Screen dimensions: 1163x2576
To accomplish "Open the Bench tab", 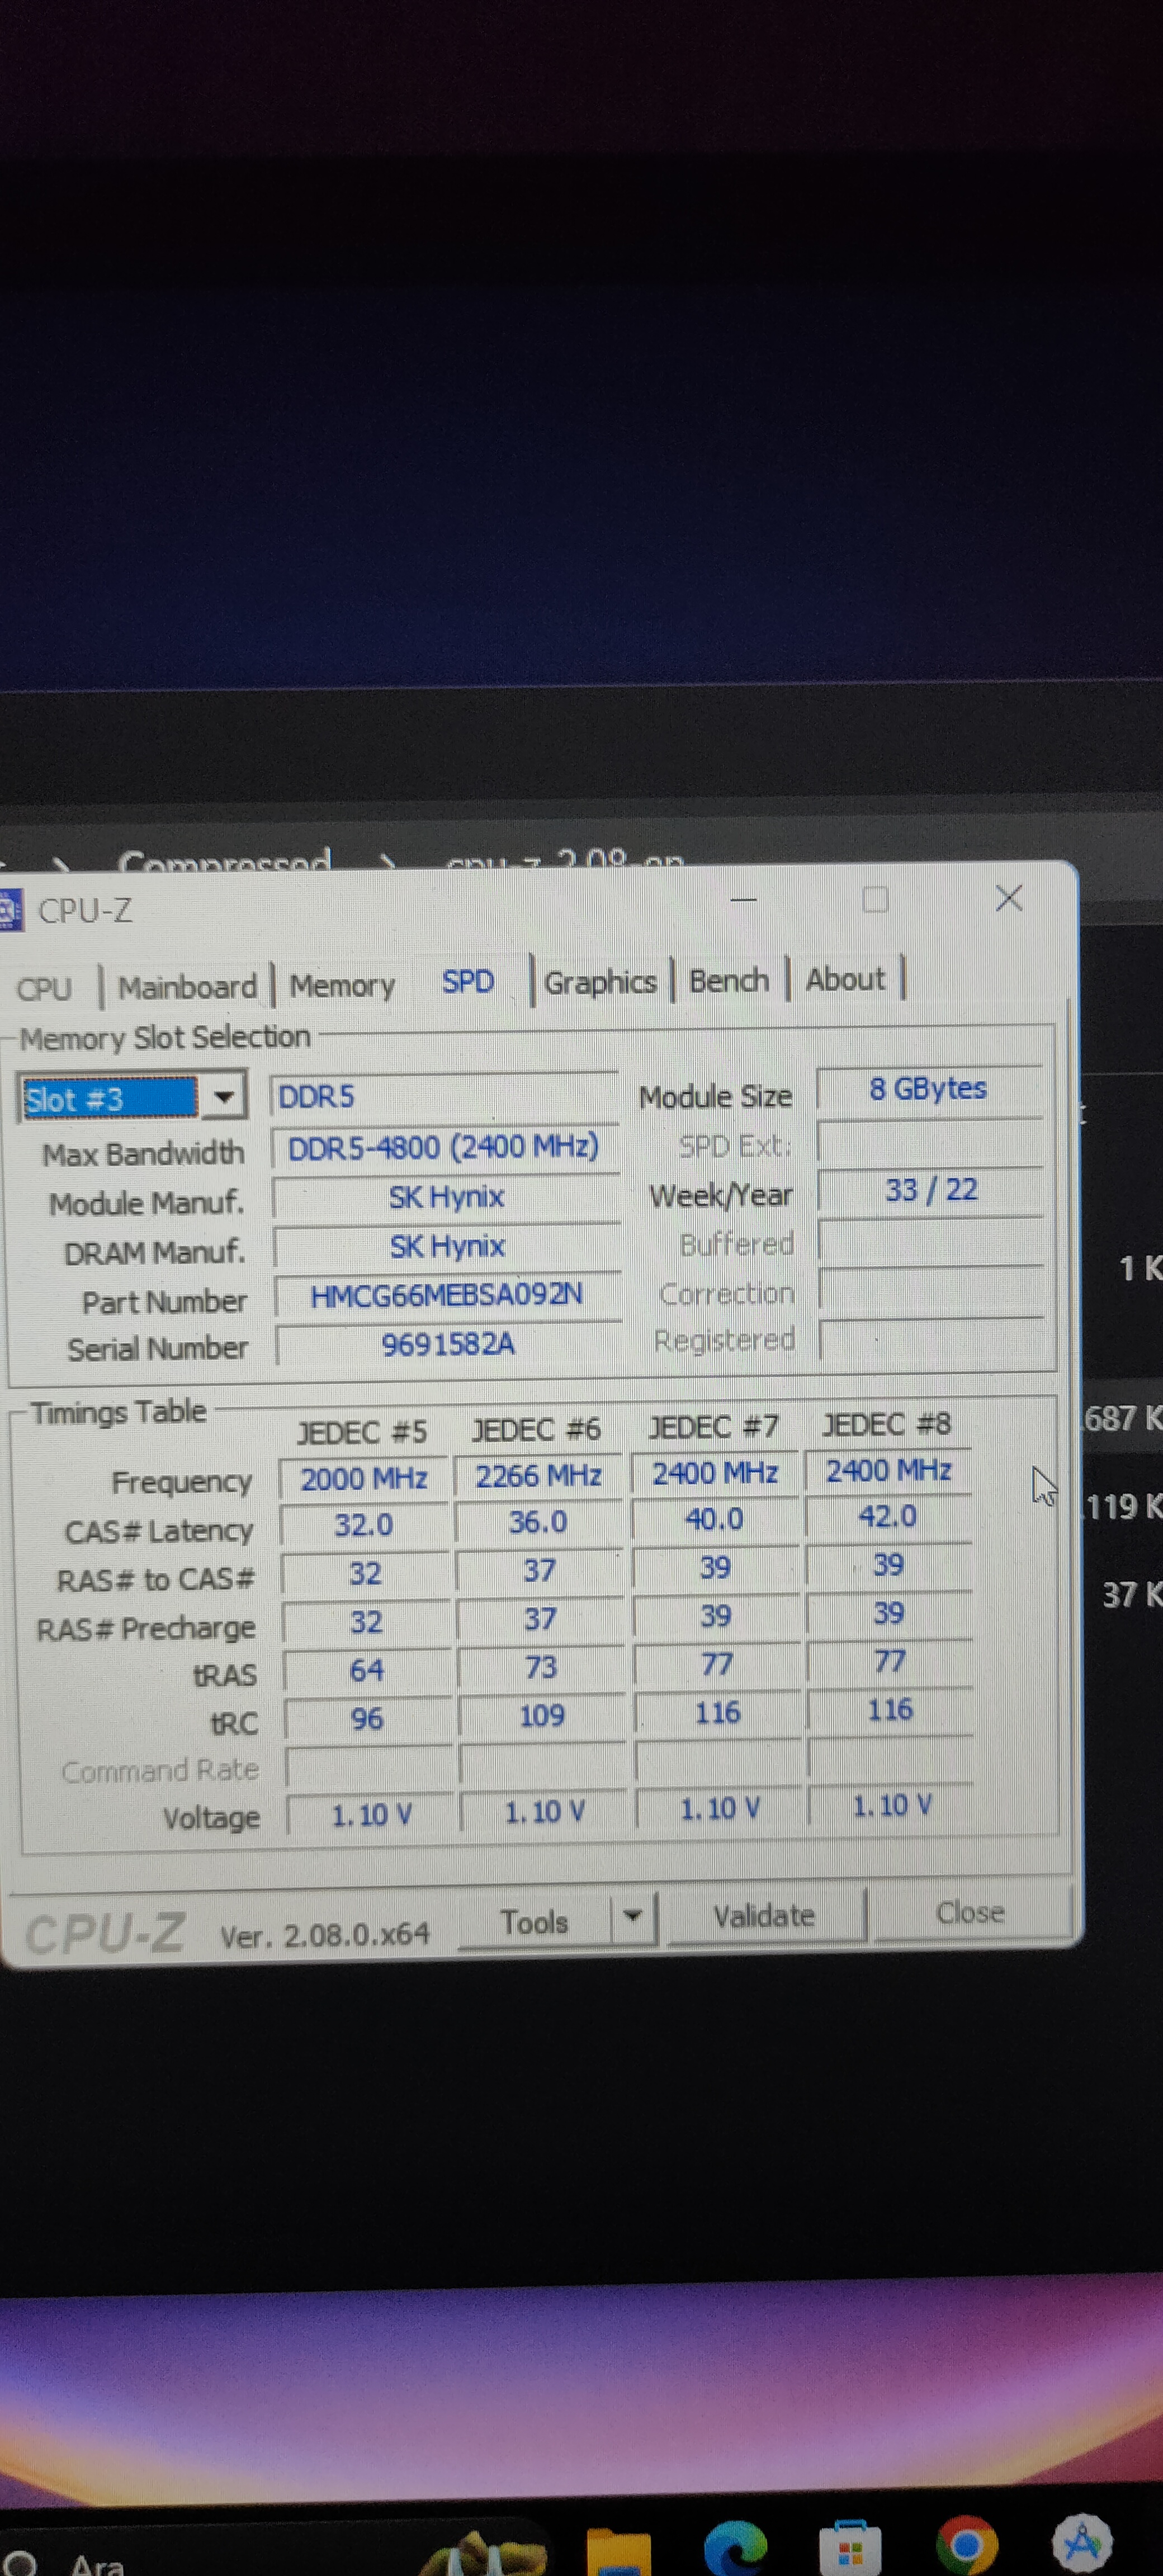I will pos(729,980).
